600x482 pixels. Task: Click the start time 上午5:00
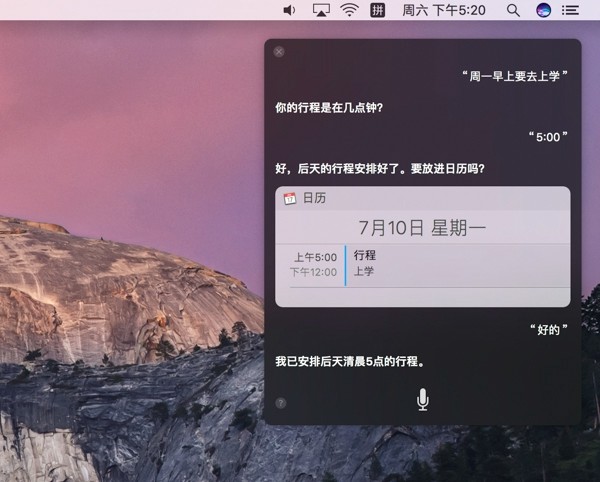[316, 257]
